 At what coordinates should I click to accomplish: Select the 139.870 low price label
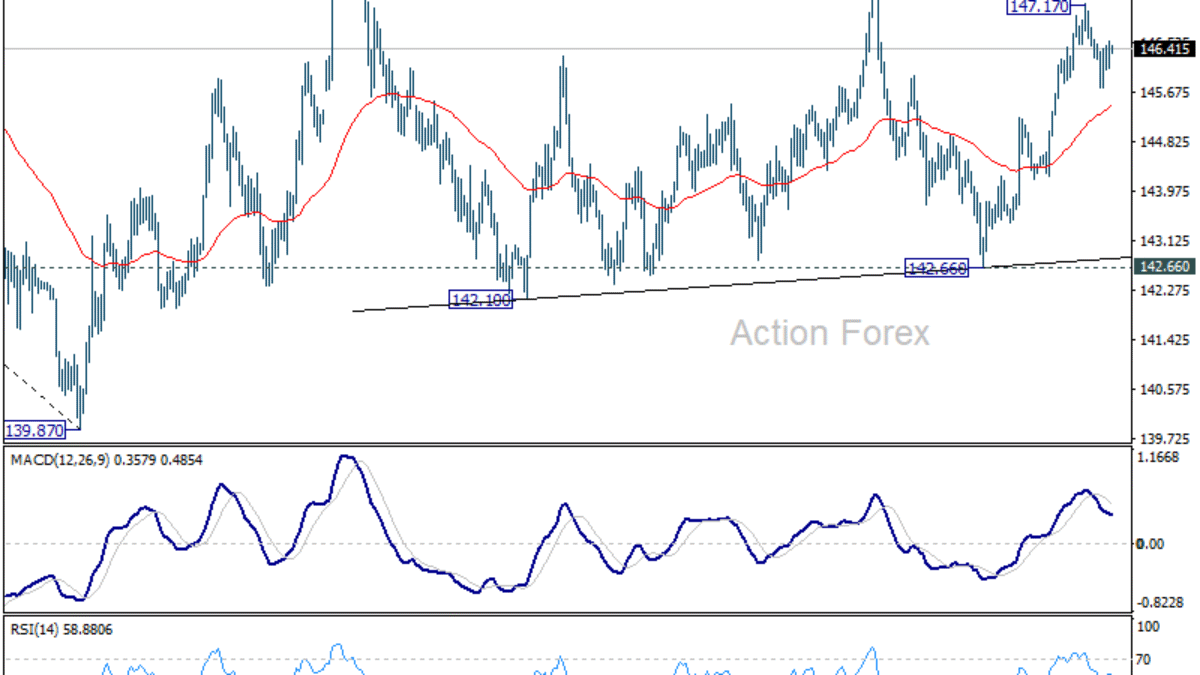tap(33, 430)
